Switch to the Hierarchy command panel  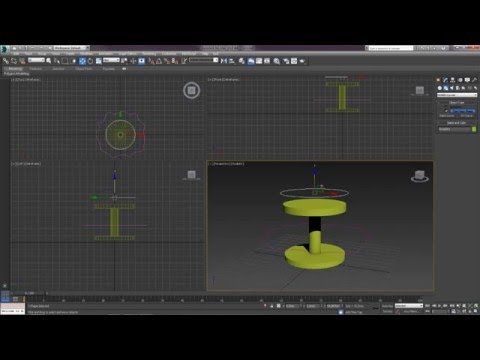pos(453,80)
